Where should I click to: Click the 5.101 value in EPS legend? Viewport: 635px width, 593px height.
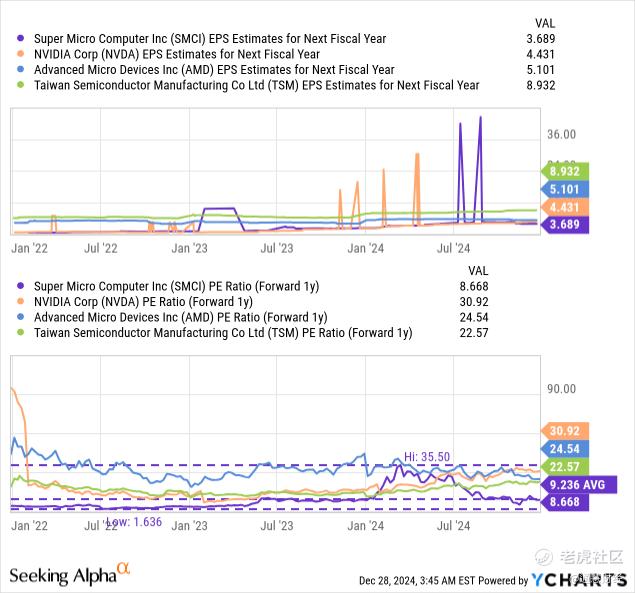[x=541, y=70]
